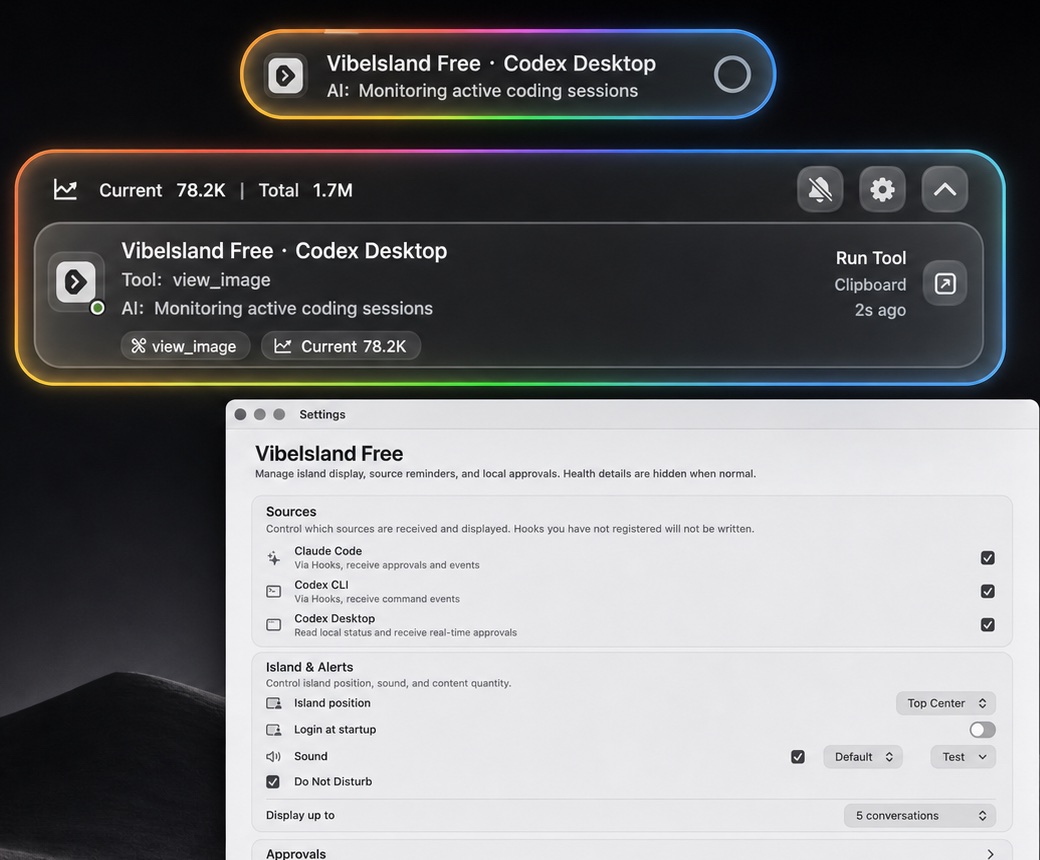1040x860 pixels.
Task: Click the Clipboard label in session card
Action: (x=870, y=284)
